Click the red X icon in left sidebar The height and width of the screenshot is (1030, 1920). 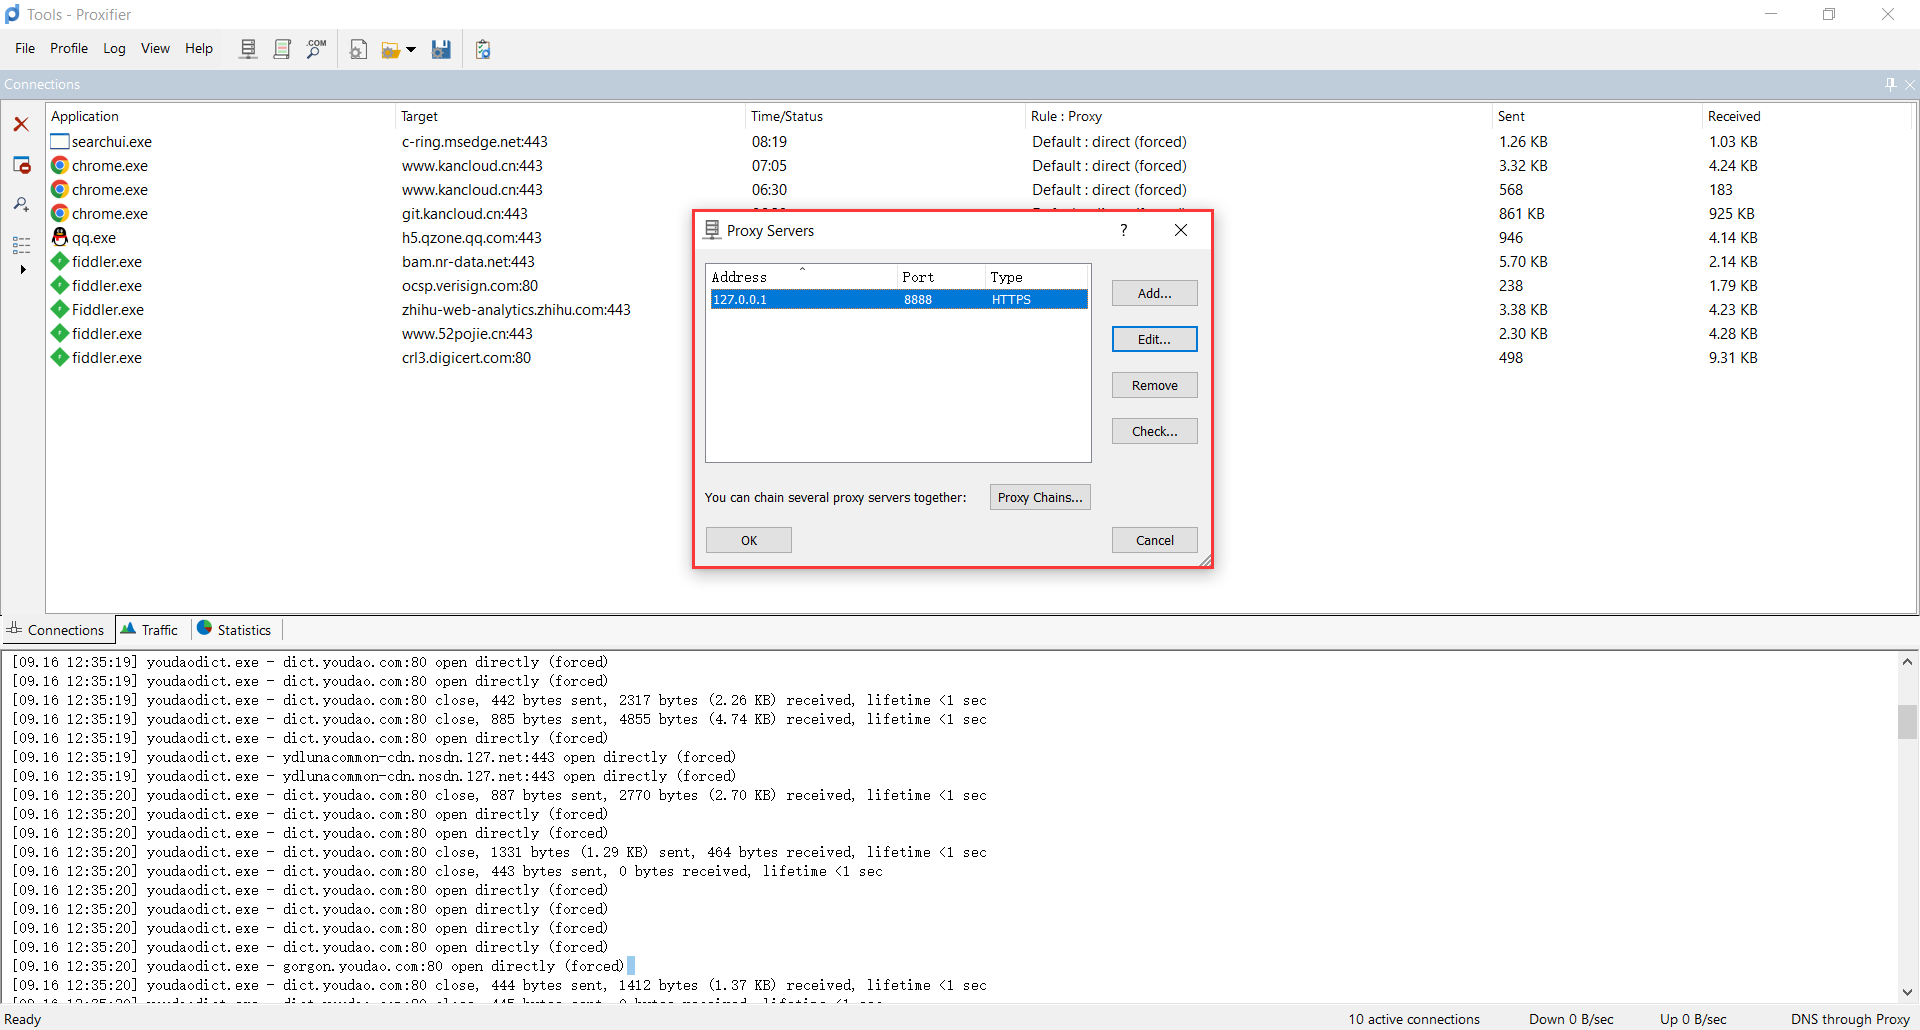point(21,124)
